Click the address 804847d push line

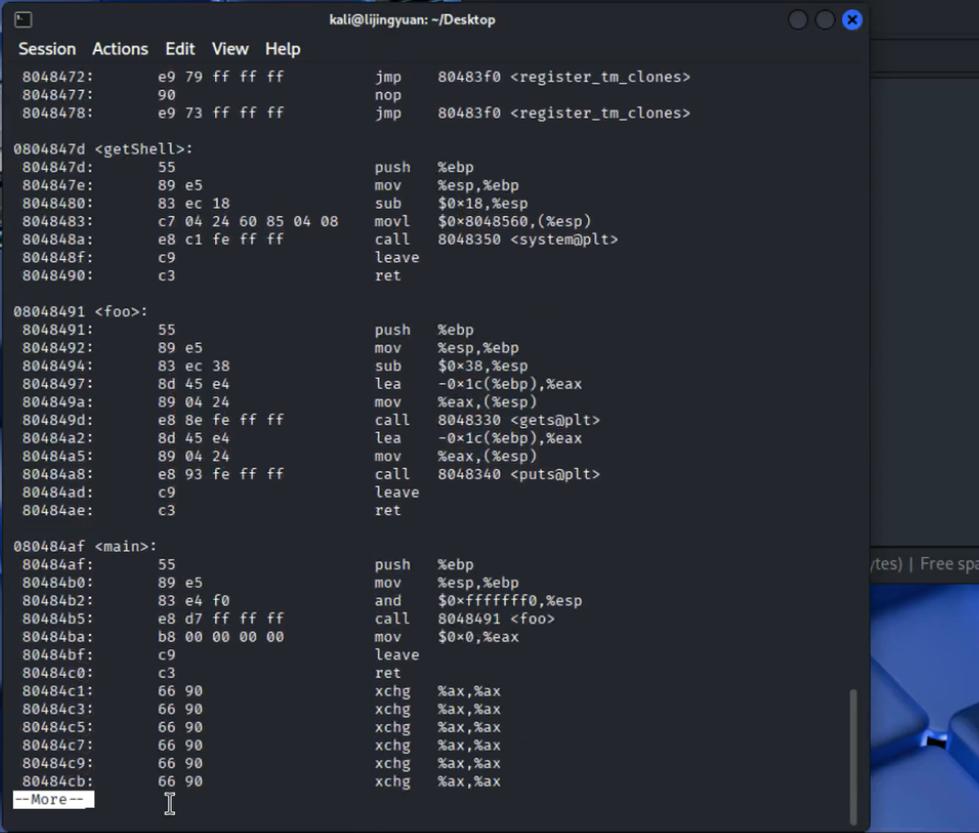coord(248,167)
